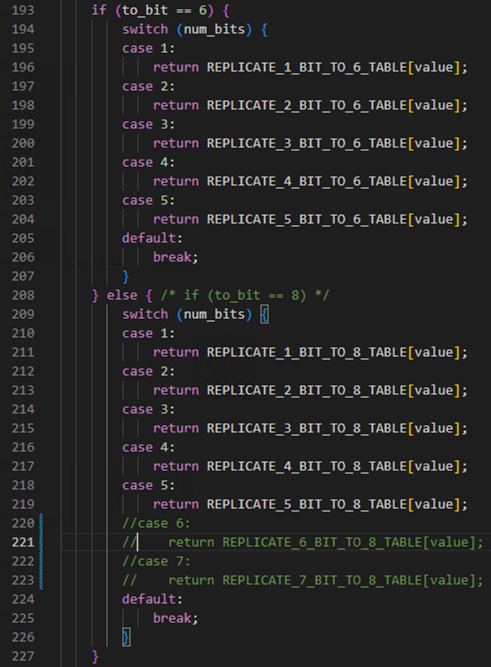Image resolution: width=491 pixels, height=667 pixels.
Task: Click REPLICATE_3_BIT_TO_8_TABLE identifier
Action: pyautogui.click(x=307, y=428)
